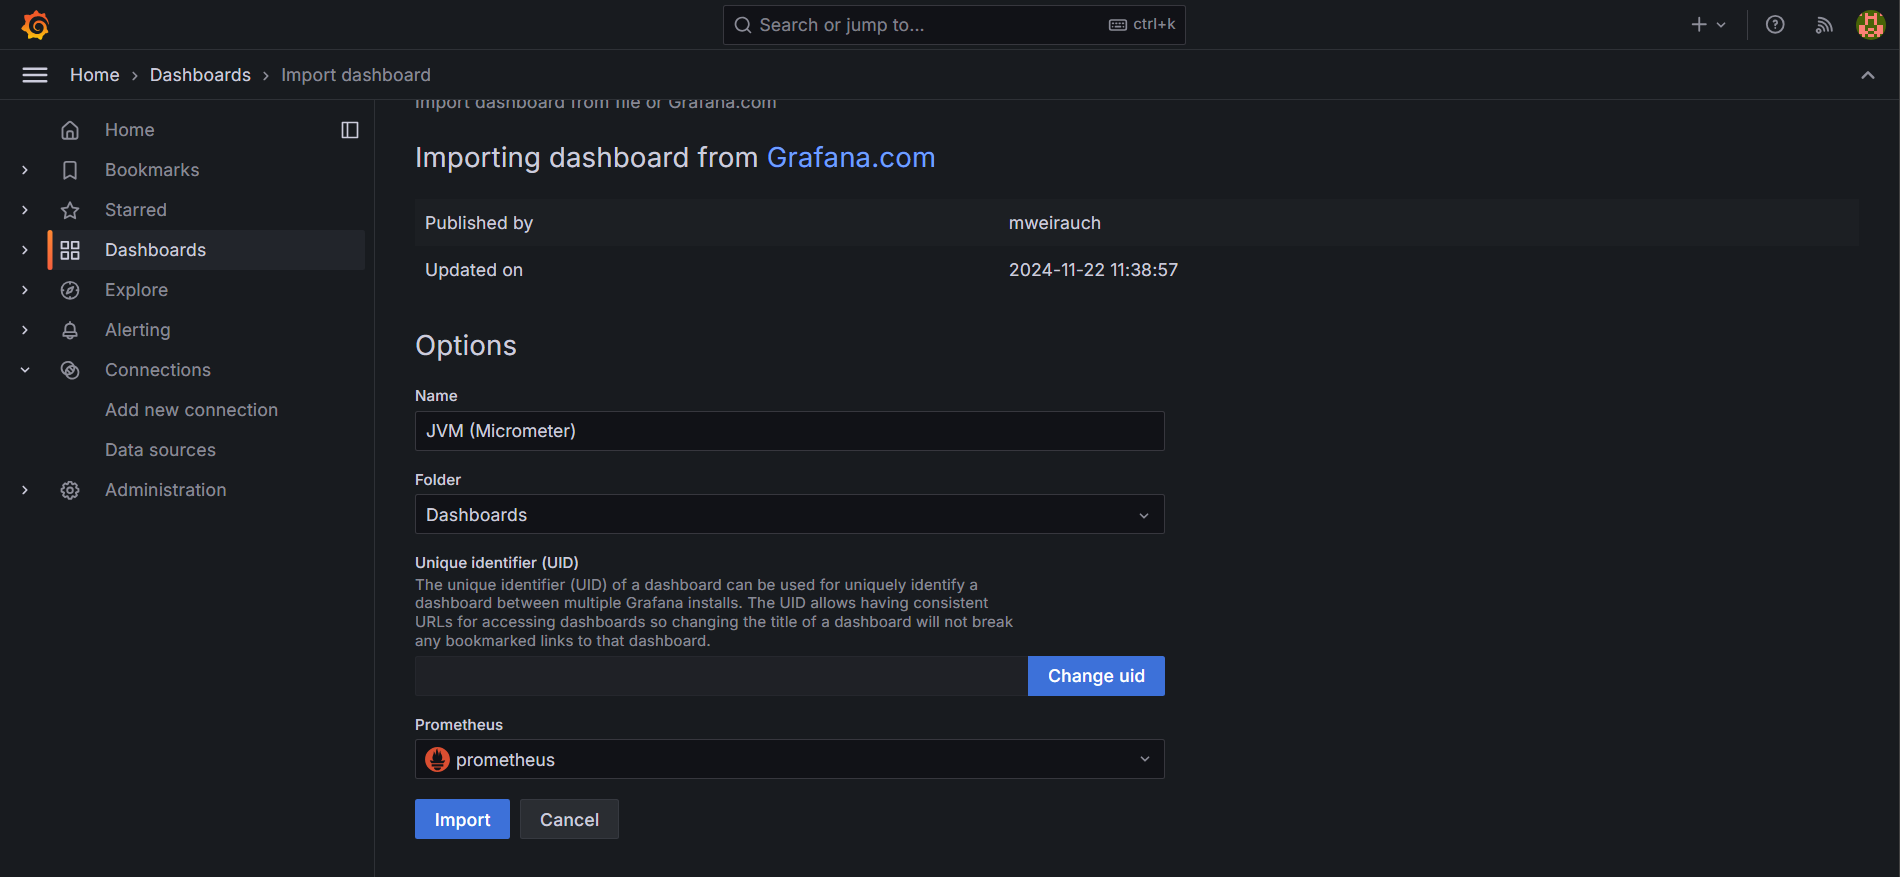Click the search magnifier icon
Viewport: 1900px width, 877px height.
click(743, 25)
